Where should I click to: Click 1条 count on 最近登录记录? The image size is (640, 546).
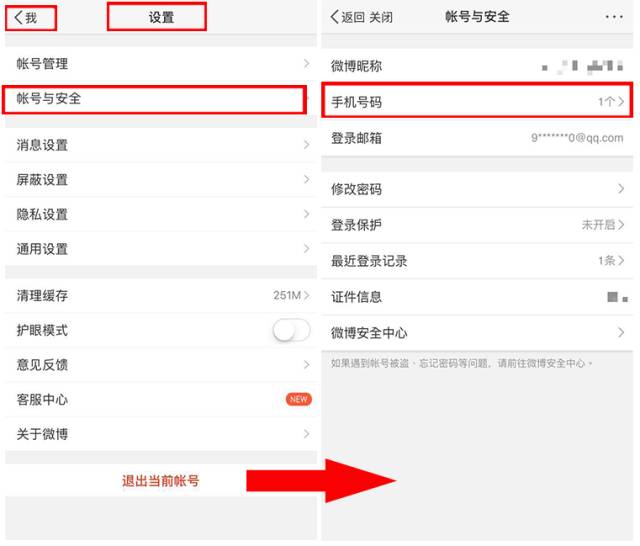pyautogui.click(x=607, y=260)
